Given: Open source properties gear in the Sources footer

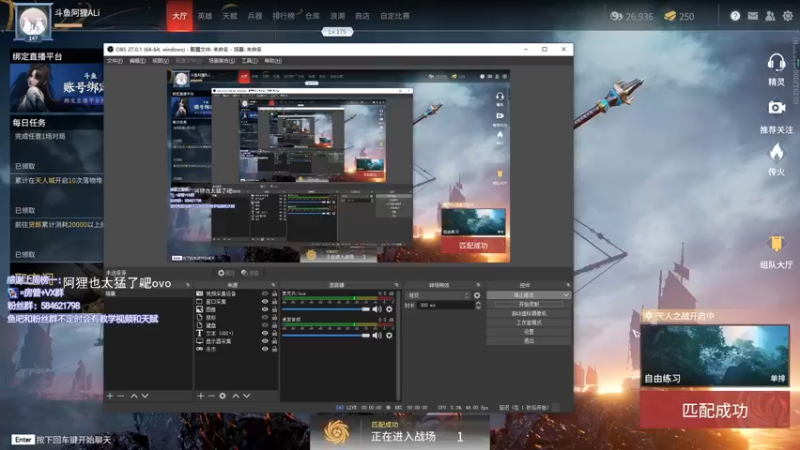Looking at the screenshot, I should pos(222,396).
